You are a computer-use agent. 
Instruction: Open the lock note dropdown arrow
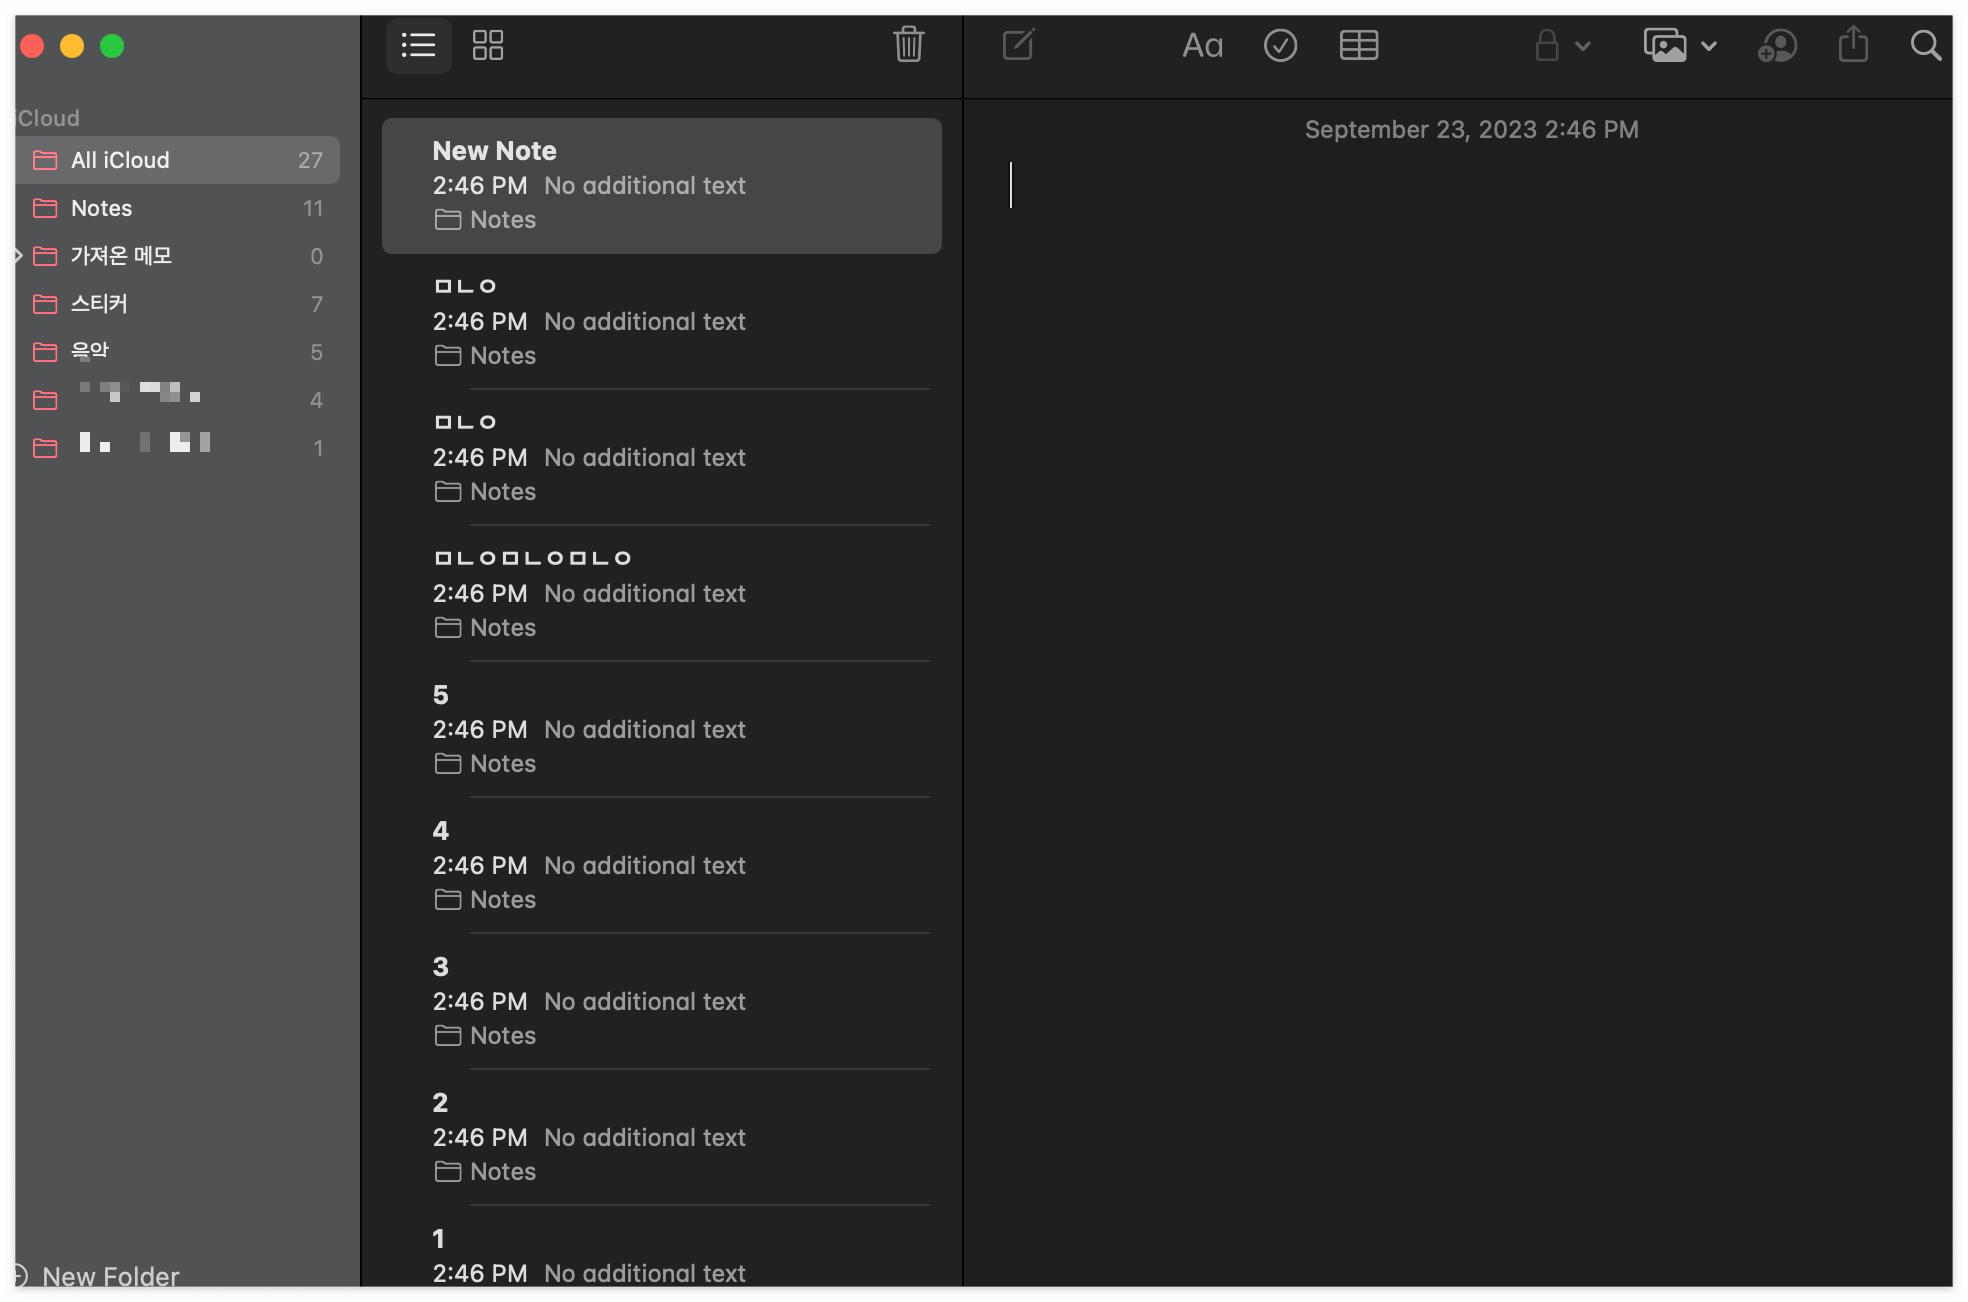(x=1583, y=46)
